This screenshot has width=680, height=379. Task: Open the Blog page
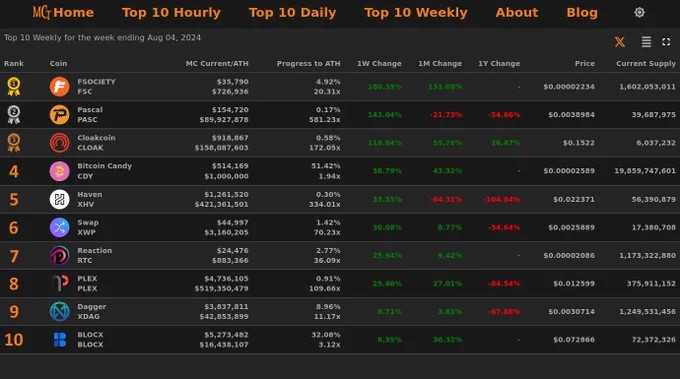(x=582, y=13)
